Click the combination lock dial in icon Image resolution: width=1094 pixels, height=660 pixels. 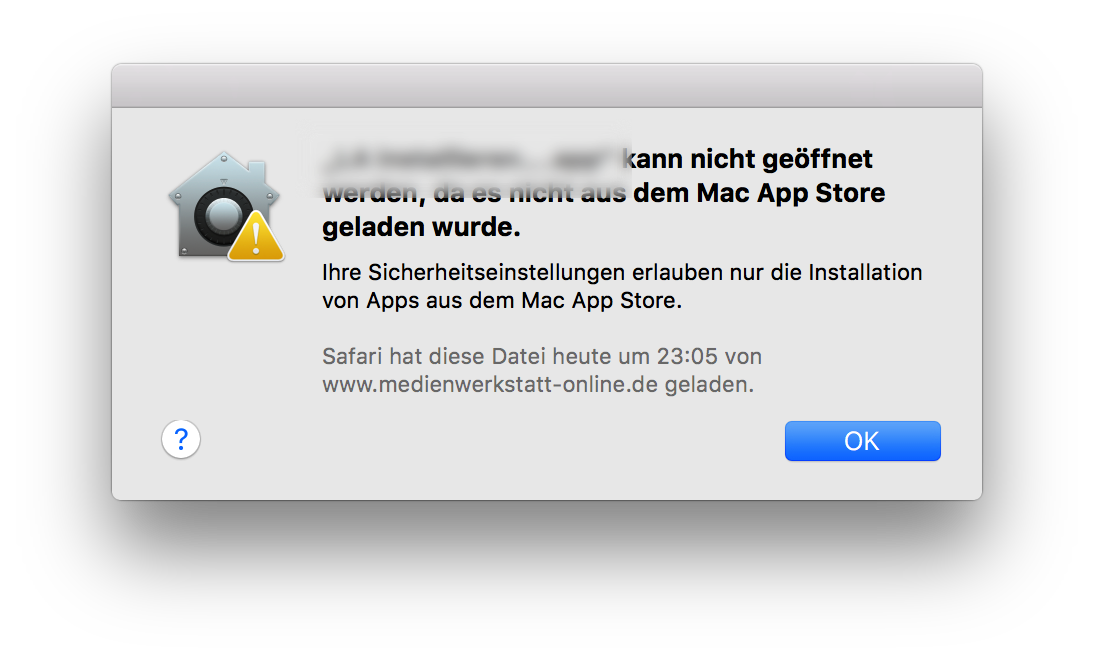tap(222, 215)
